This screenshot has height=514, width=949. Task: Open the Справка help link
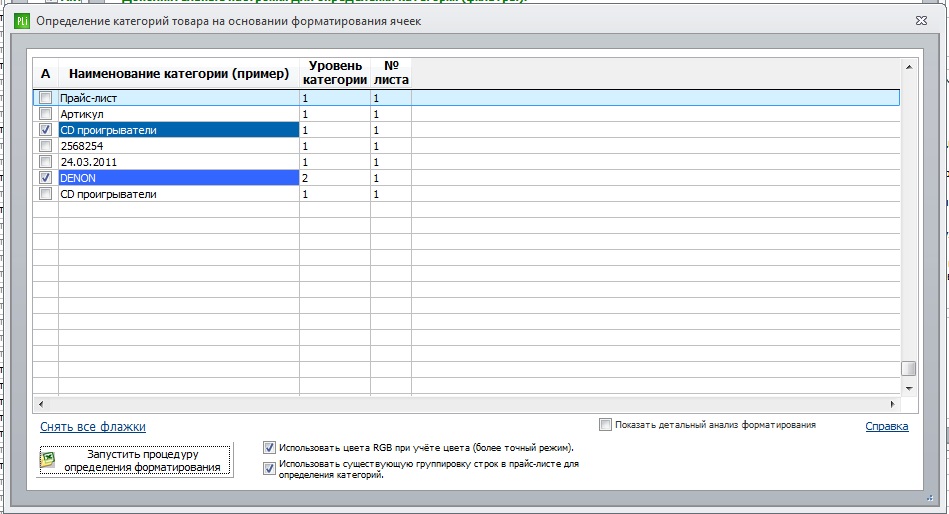tap(887, 426)
